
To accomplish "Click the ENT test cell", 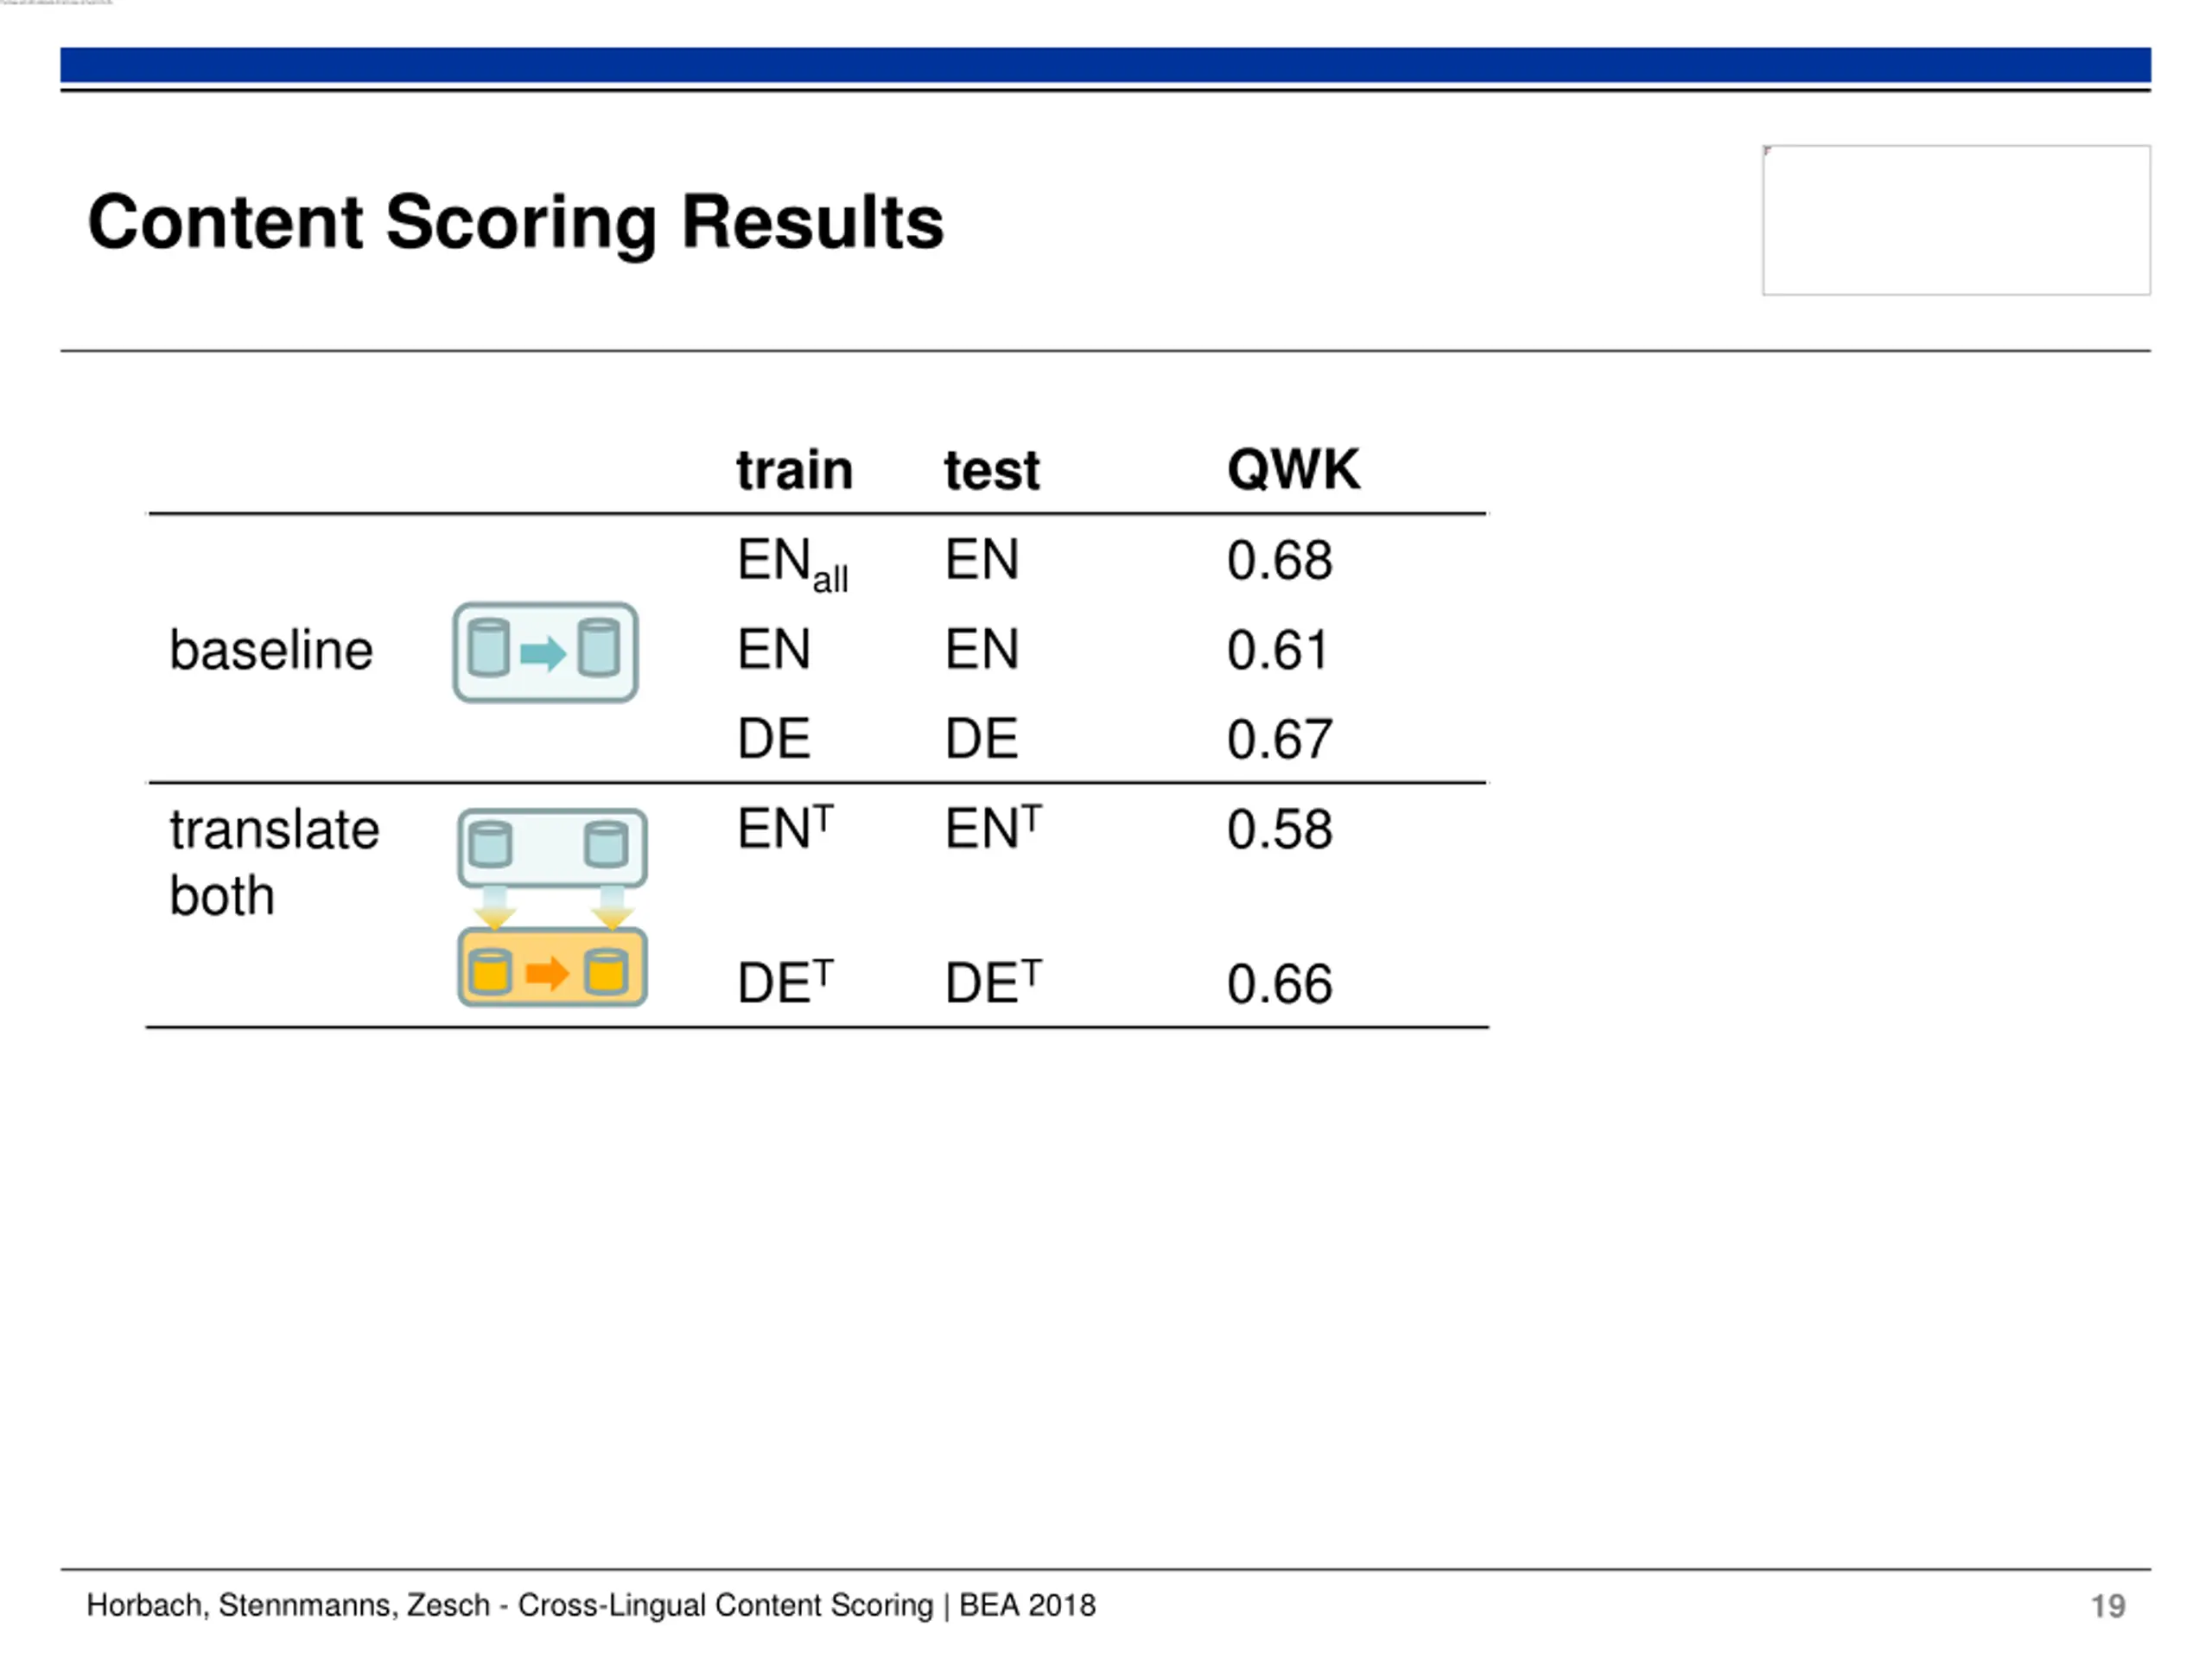I will 994,827.
